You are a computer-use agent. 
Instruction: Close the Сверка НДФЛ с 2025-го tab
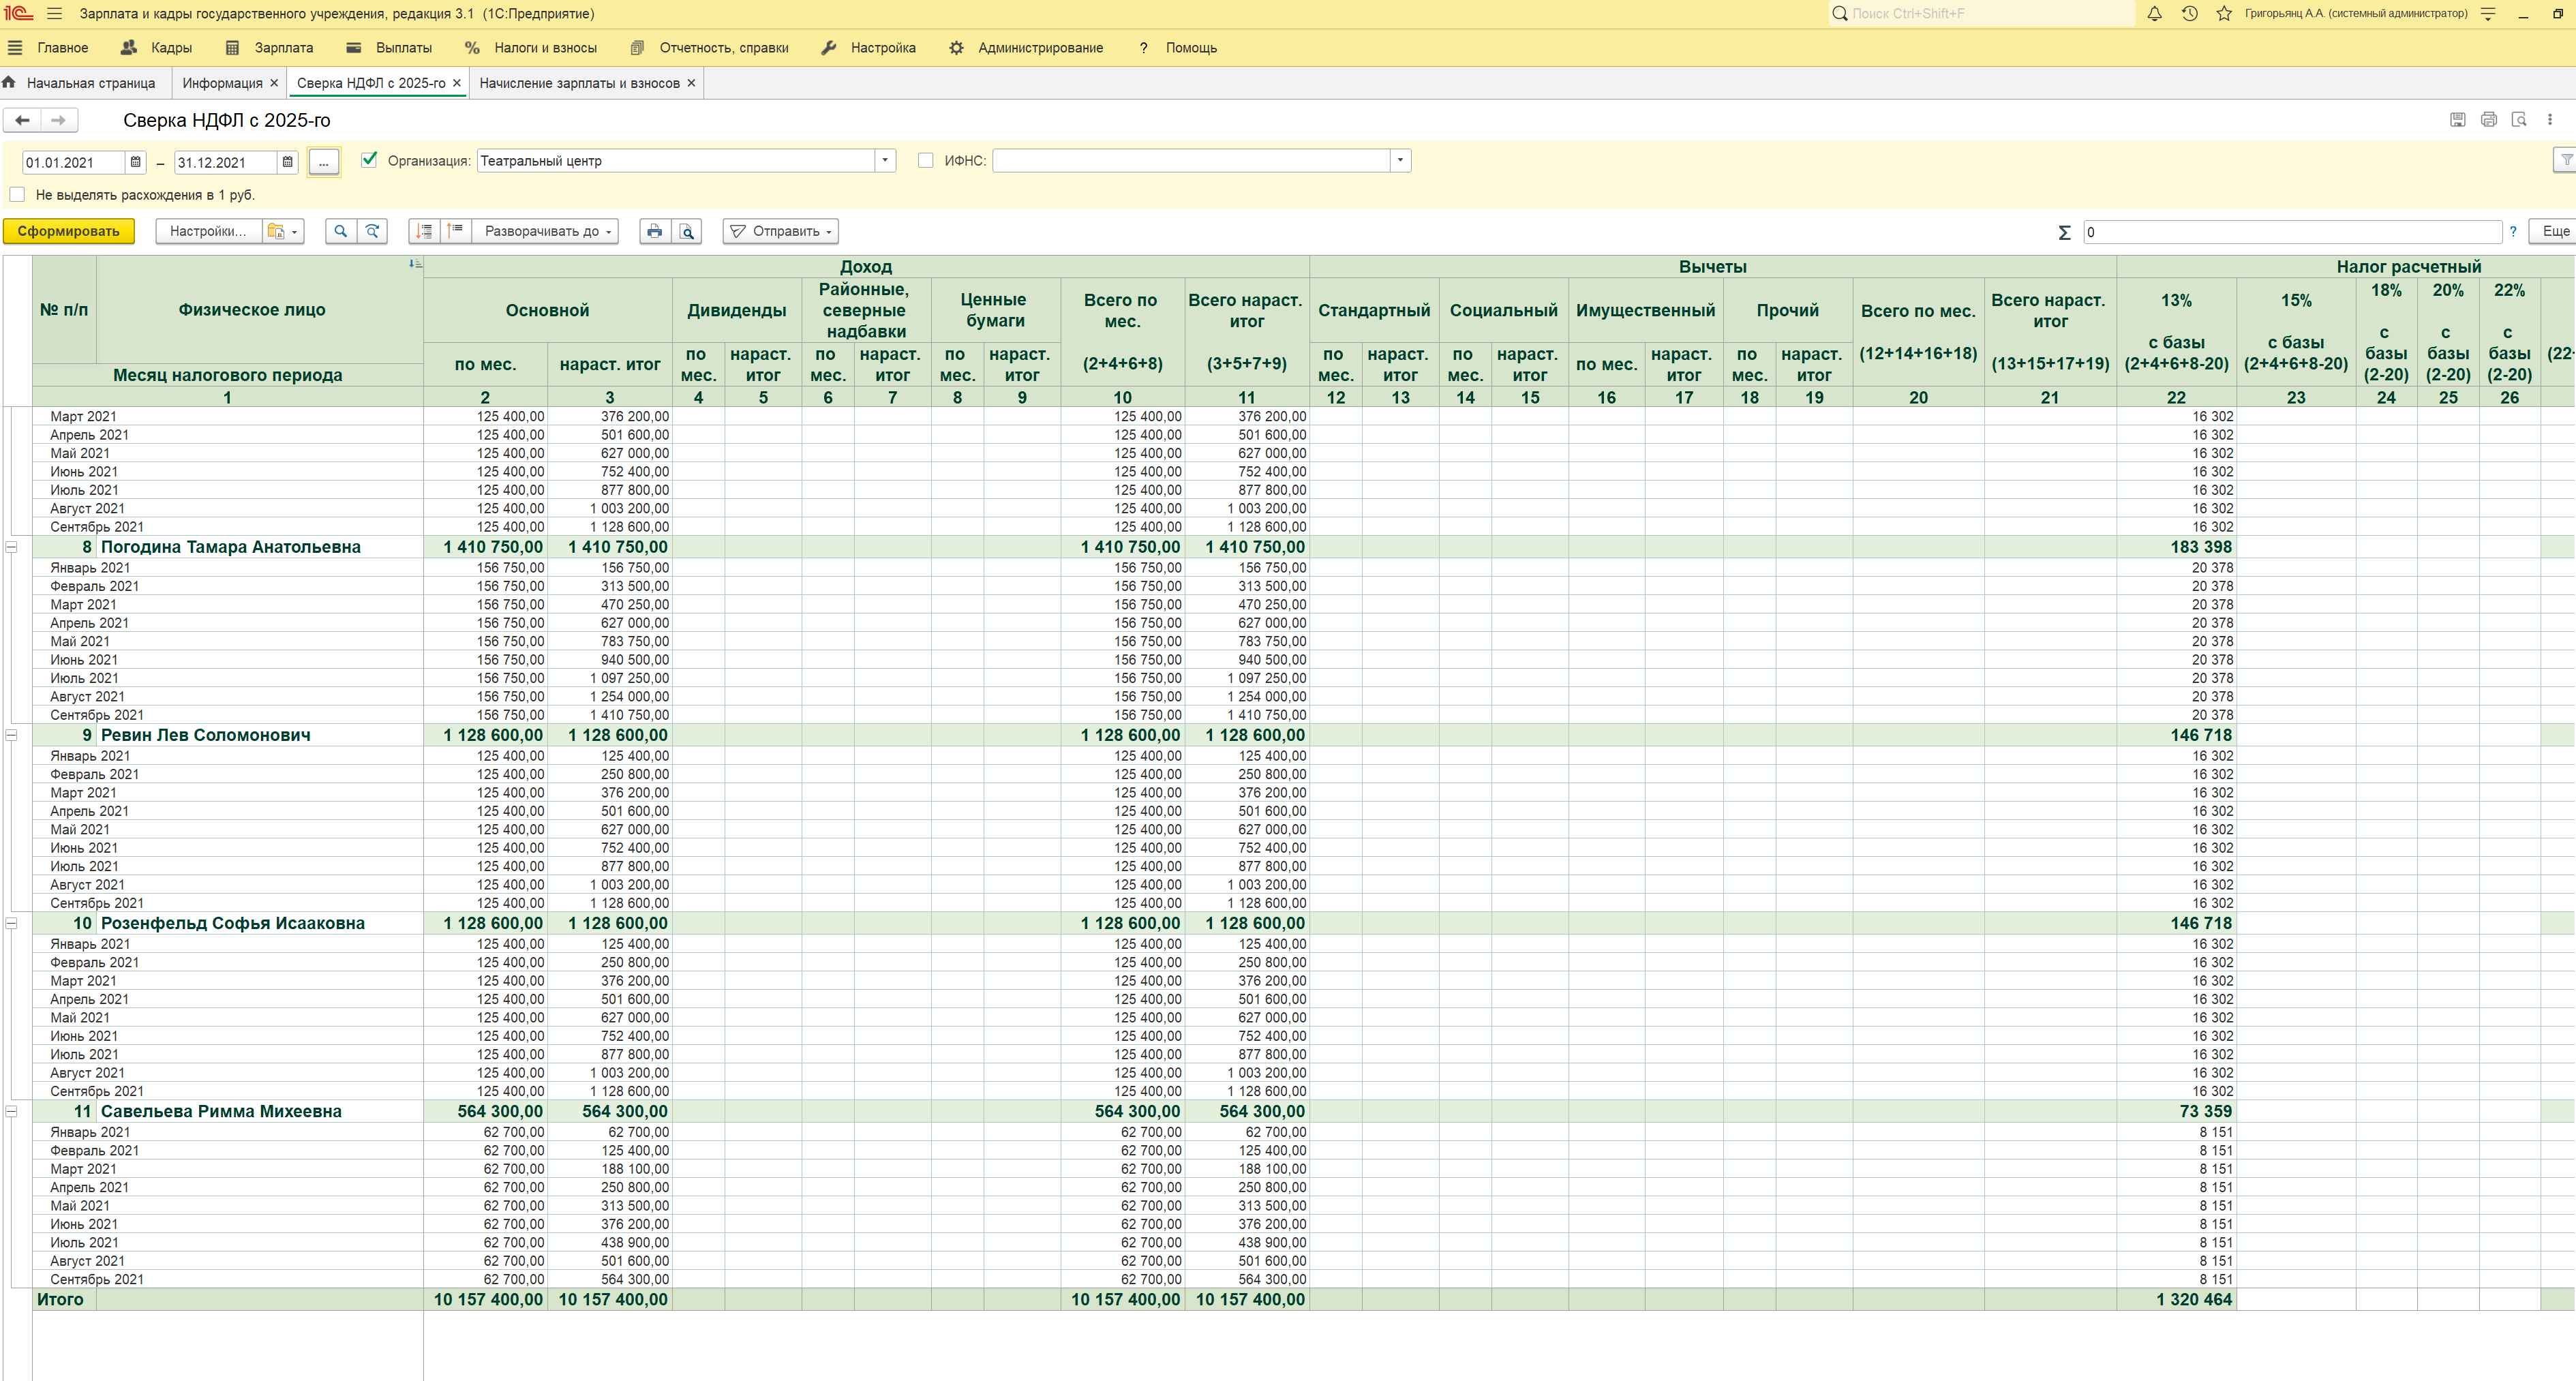click(x=457, y=83)
